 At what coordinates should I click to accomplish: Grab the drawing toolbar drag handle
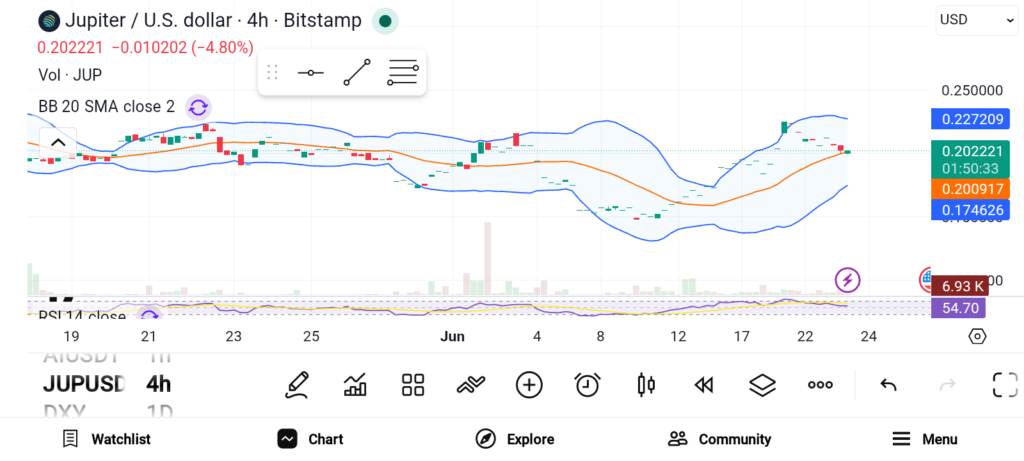(272, 72)
